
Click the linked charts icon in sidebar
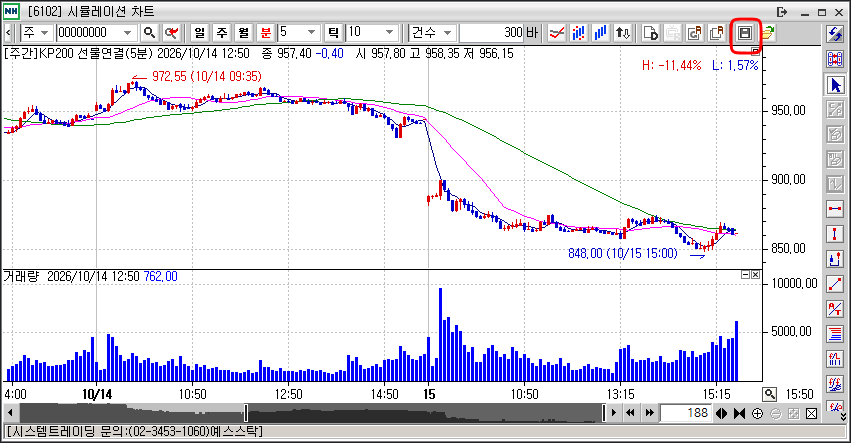point(835,59)
